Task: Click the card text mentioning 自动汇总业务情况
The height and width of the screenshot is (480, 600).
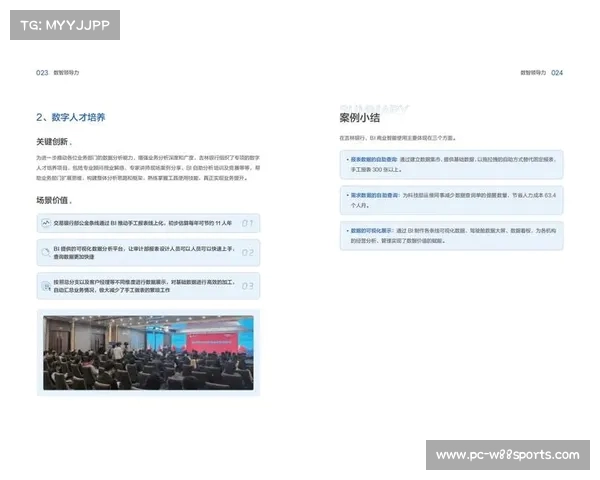Action: 144,286
